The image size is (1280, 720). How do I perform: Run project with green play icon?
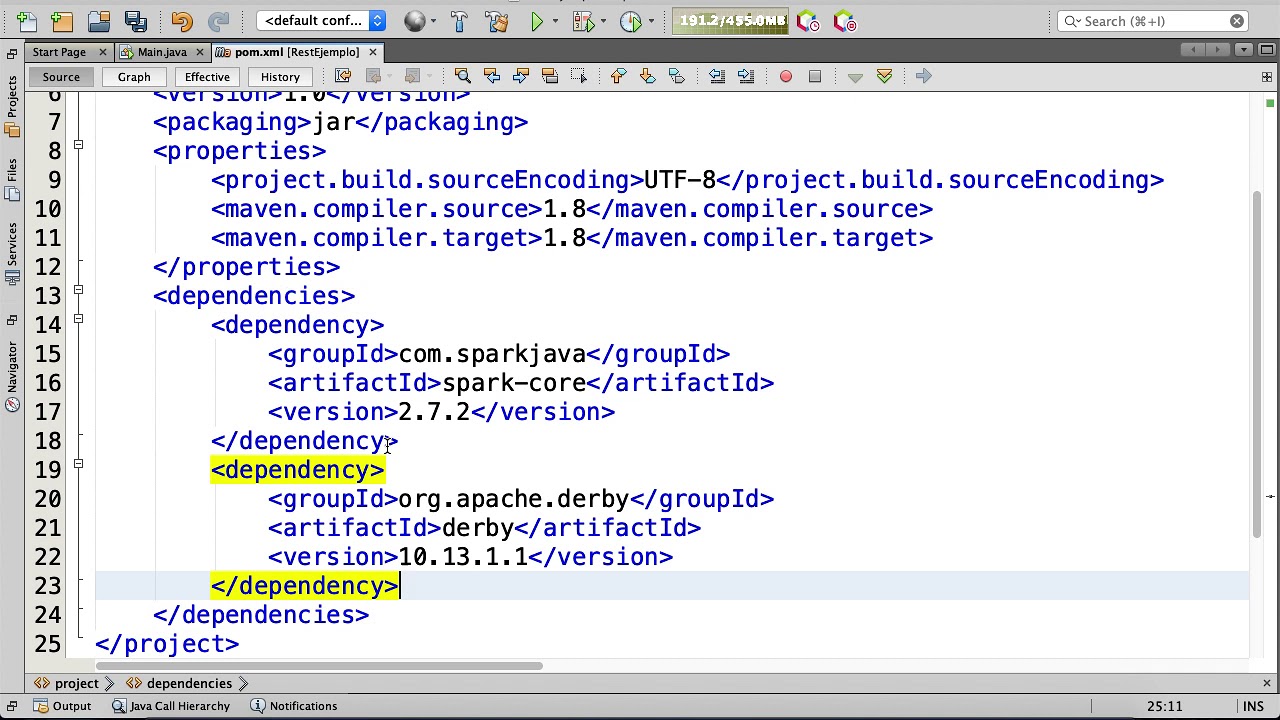click(x=537, y=21)
